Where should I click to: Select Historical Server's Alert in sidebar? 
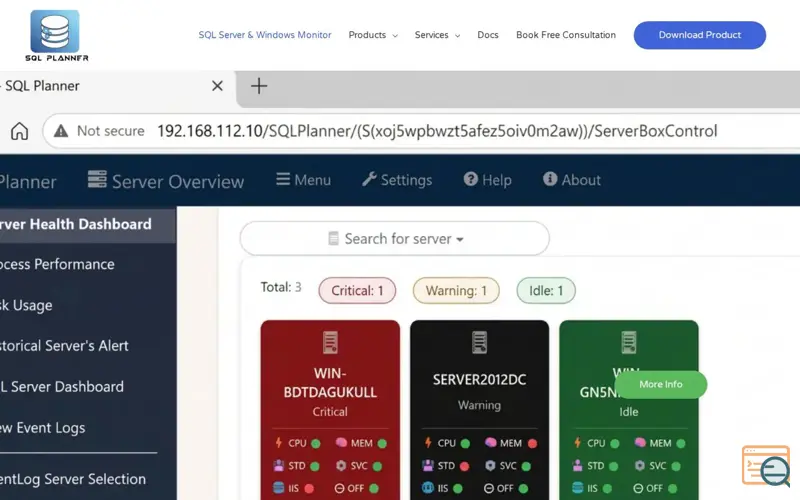point(64,346)
